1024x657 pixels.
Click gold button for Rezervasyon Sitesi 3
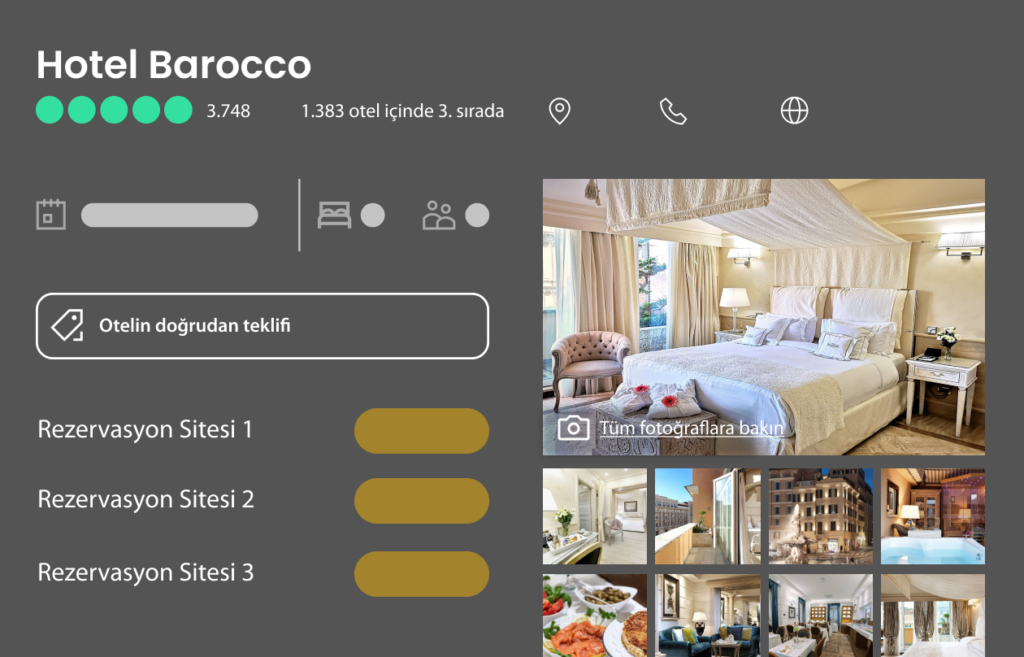(x=421, y=574)
